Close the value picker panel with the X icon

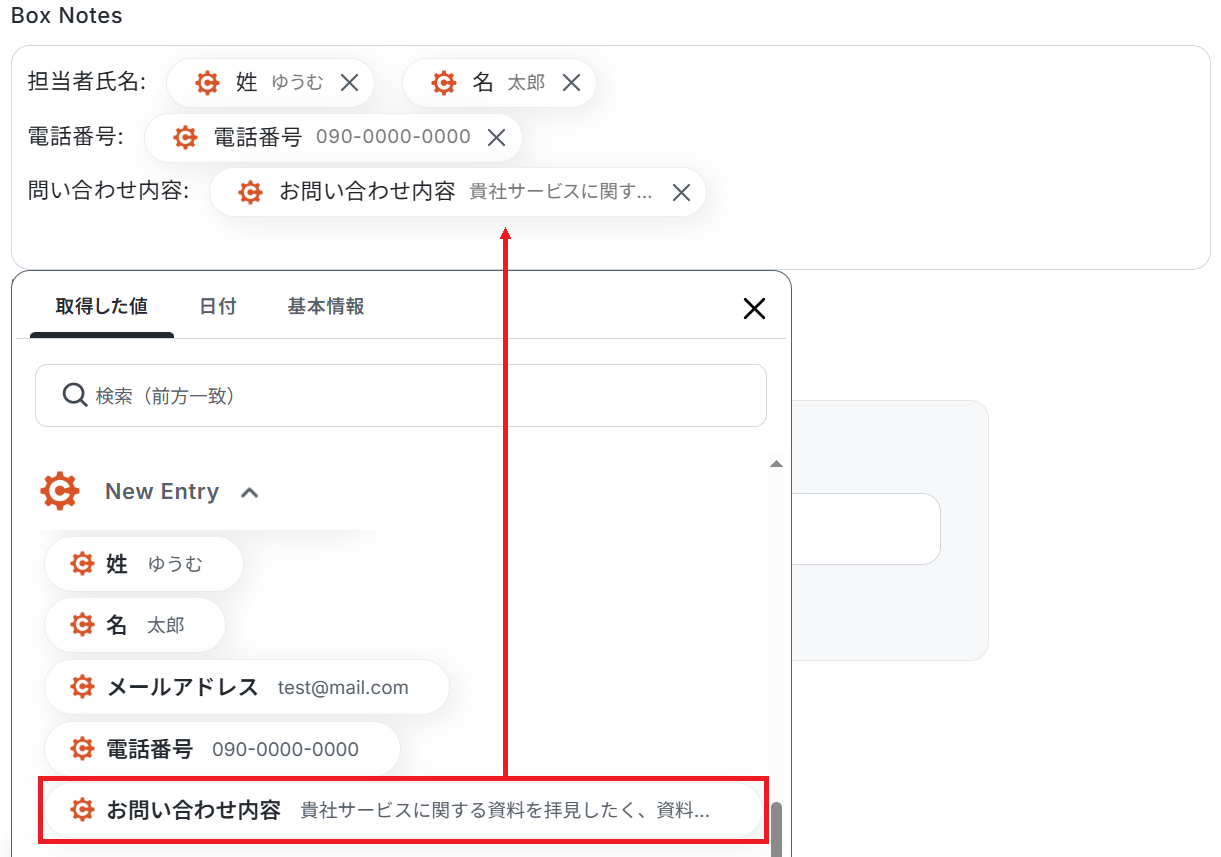click(754, 308)
